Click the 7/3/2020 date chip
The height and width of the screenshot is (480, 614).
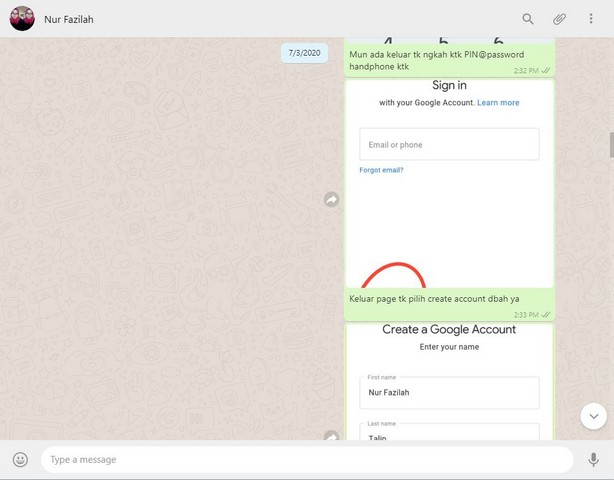pos(304,53)
